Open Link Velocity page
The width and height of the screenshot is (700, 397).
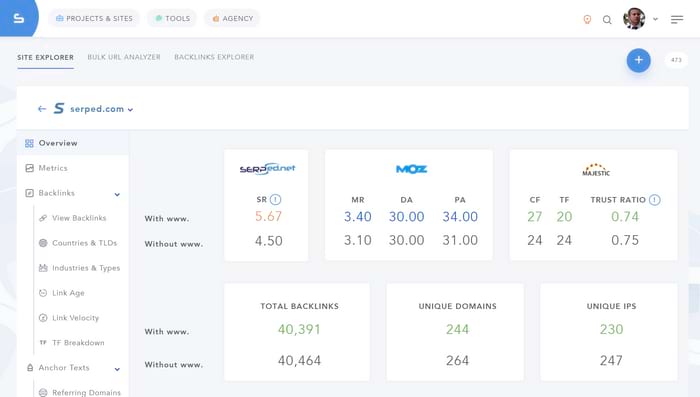pos(75,318)
